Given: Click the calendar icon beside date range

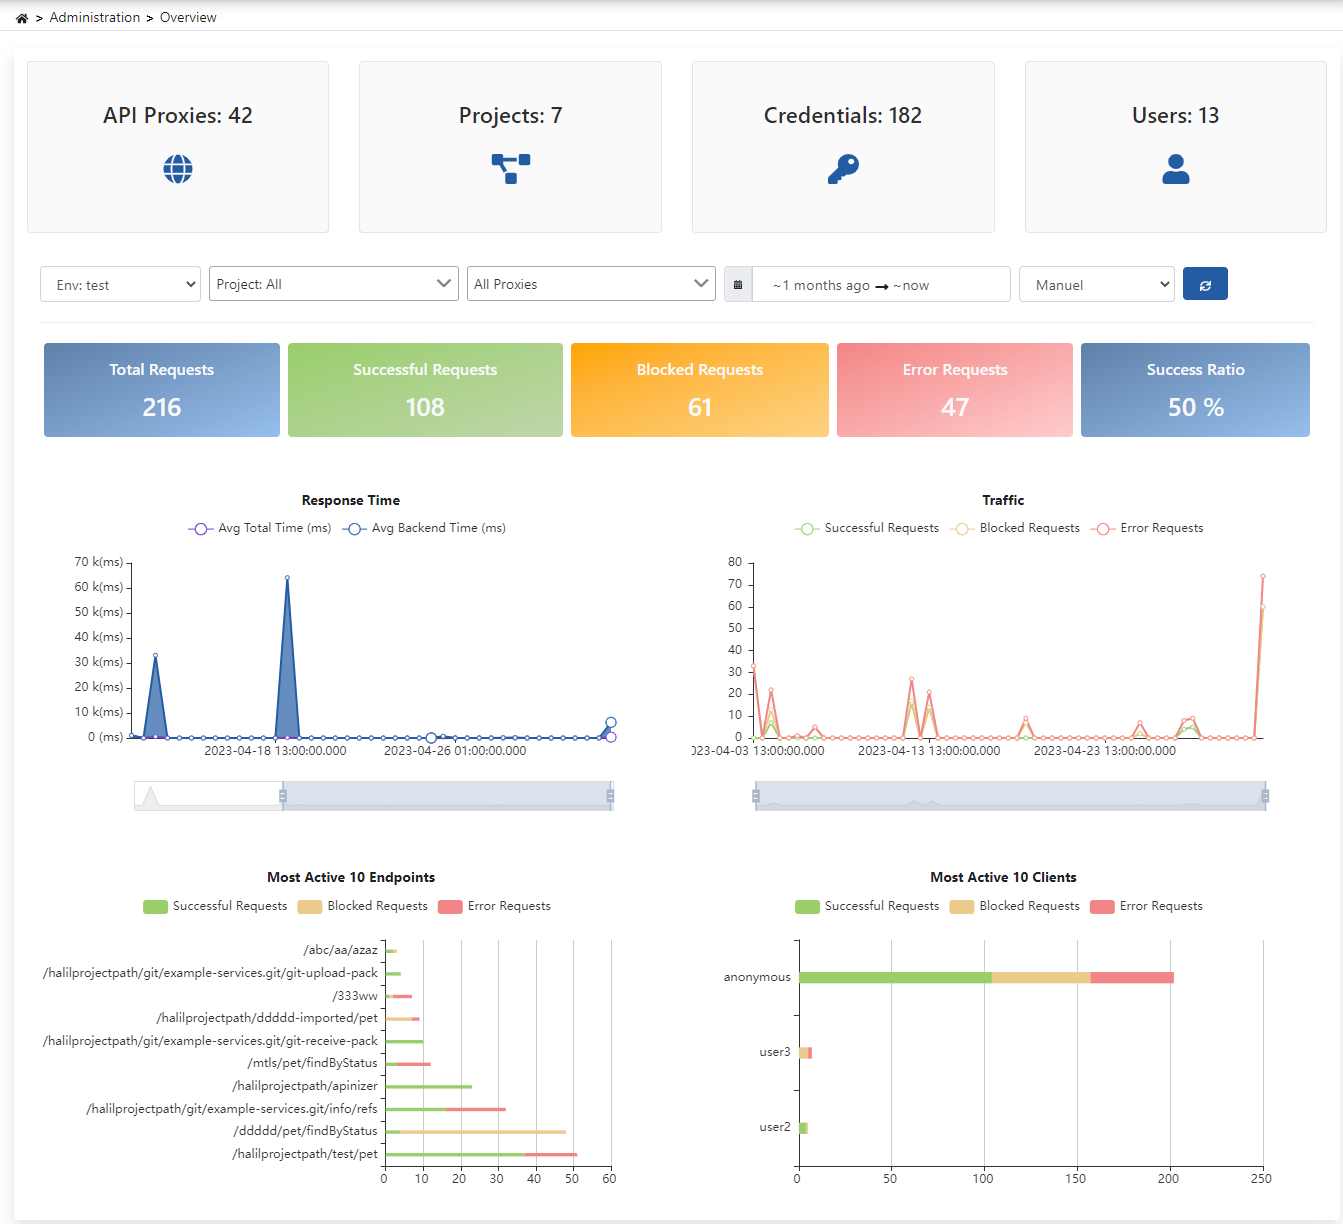Looking at the screenshot, I should [x=738, y=285].
